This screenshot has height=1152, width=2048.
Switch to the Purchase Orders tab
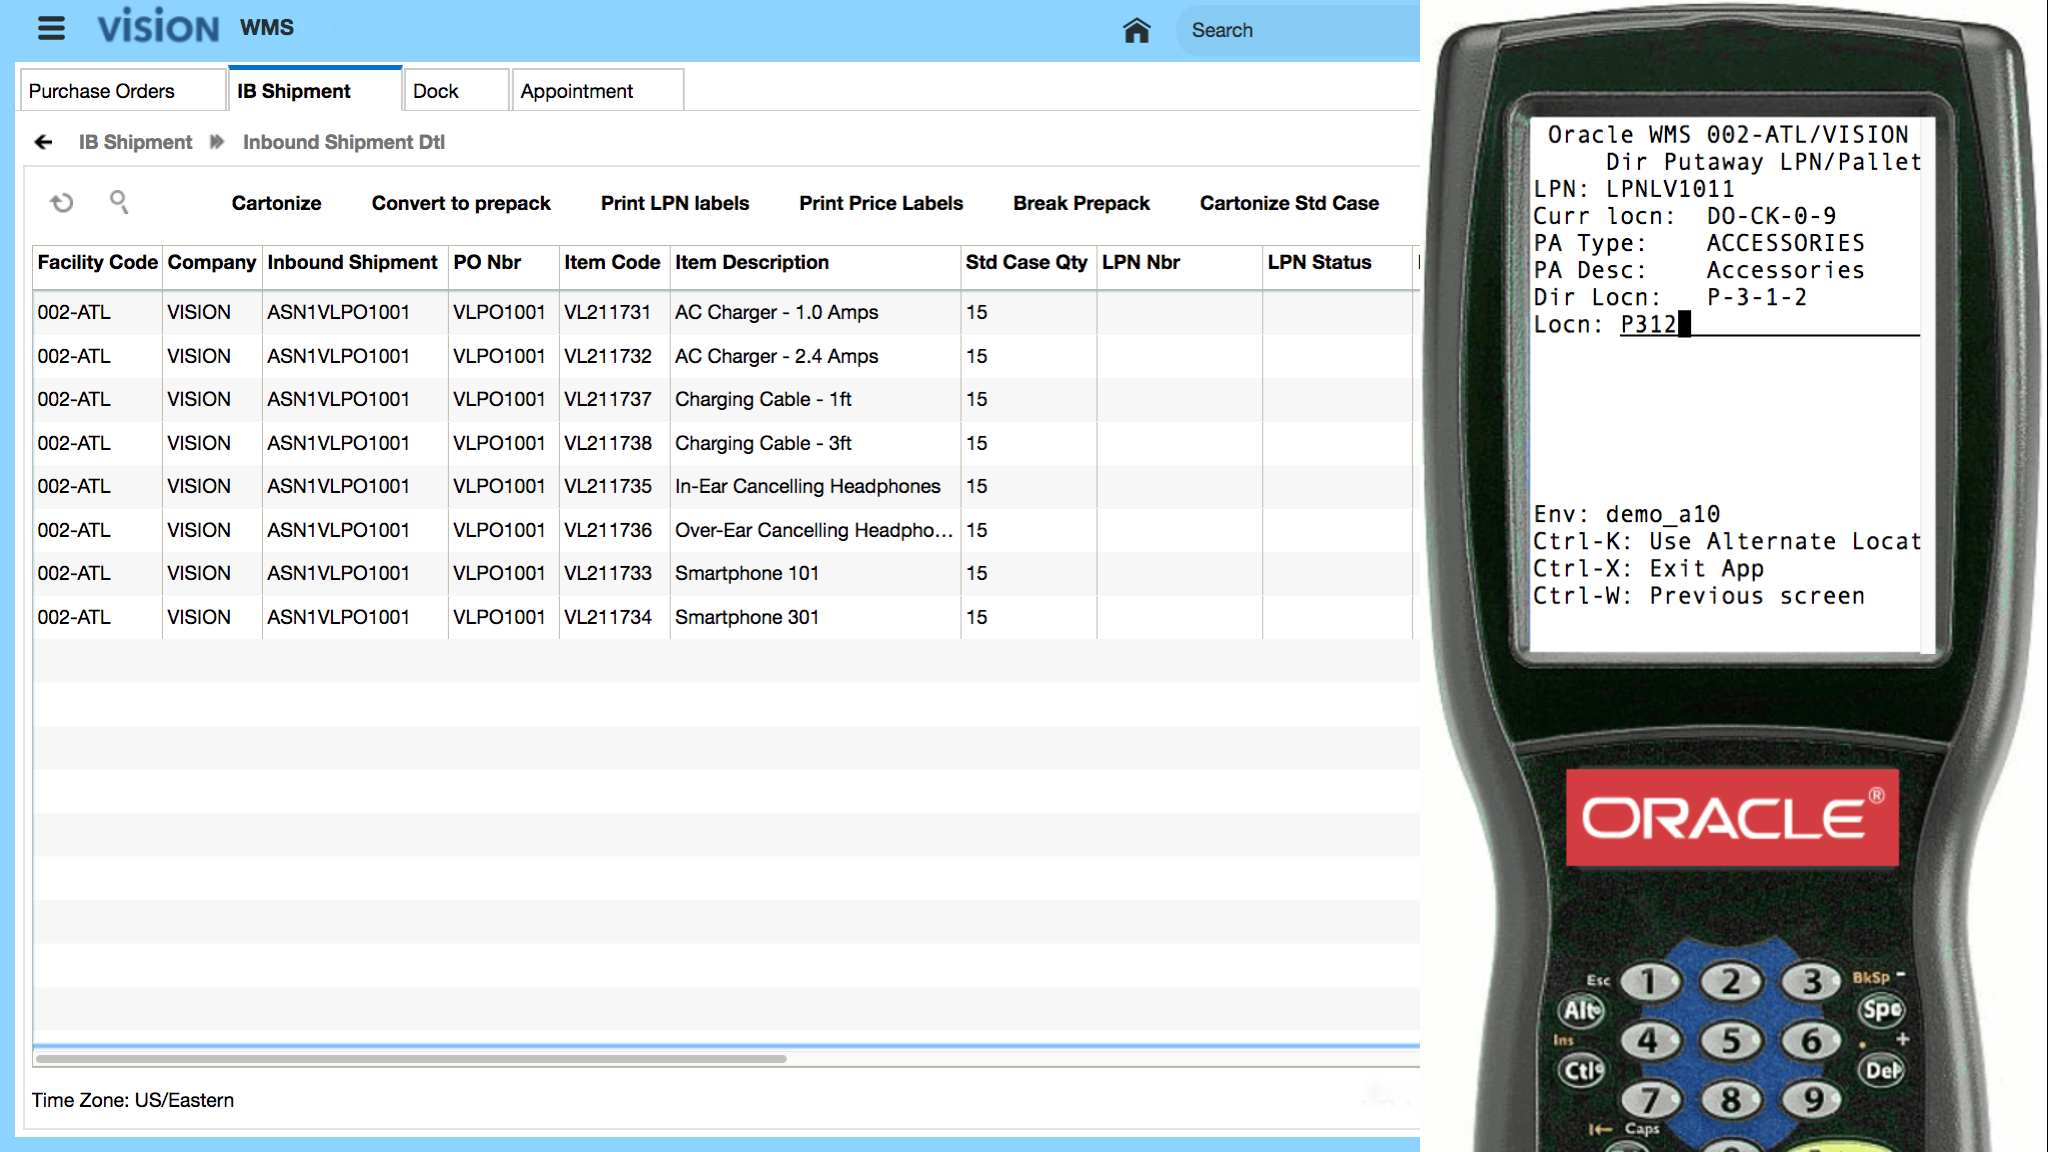(x=102, y=91)
